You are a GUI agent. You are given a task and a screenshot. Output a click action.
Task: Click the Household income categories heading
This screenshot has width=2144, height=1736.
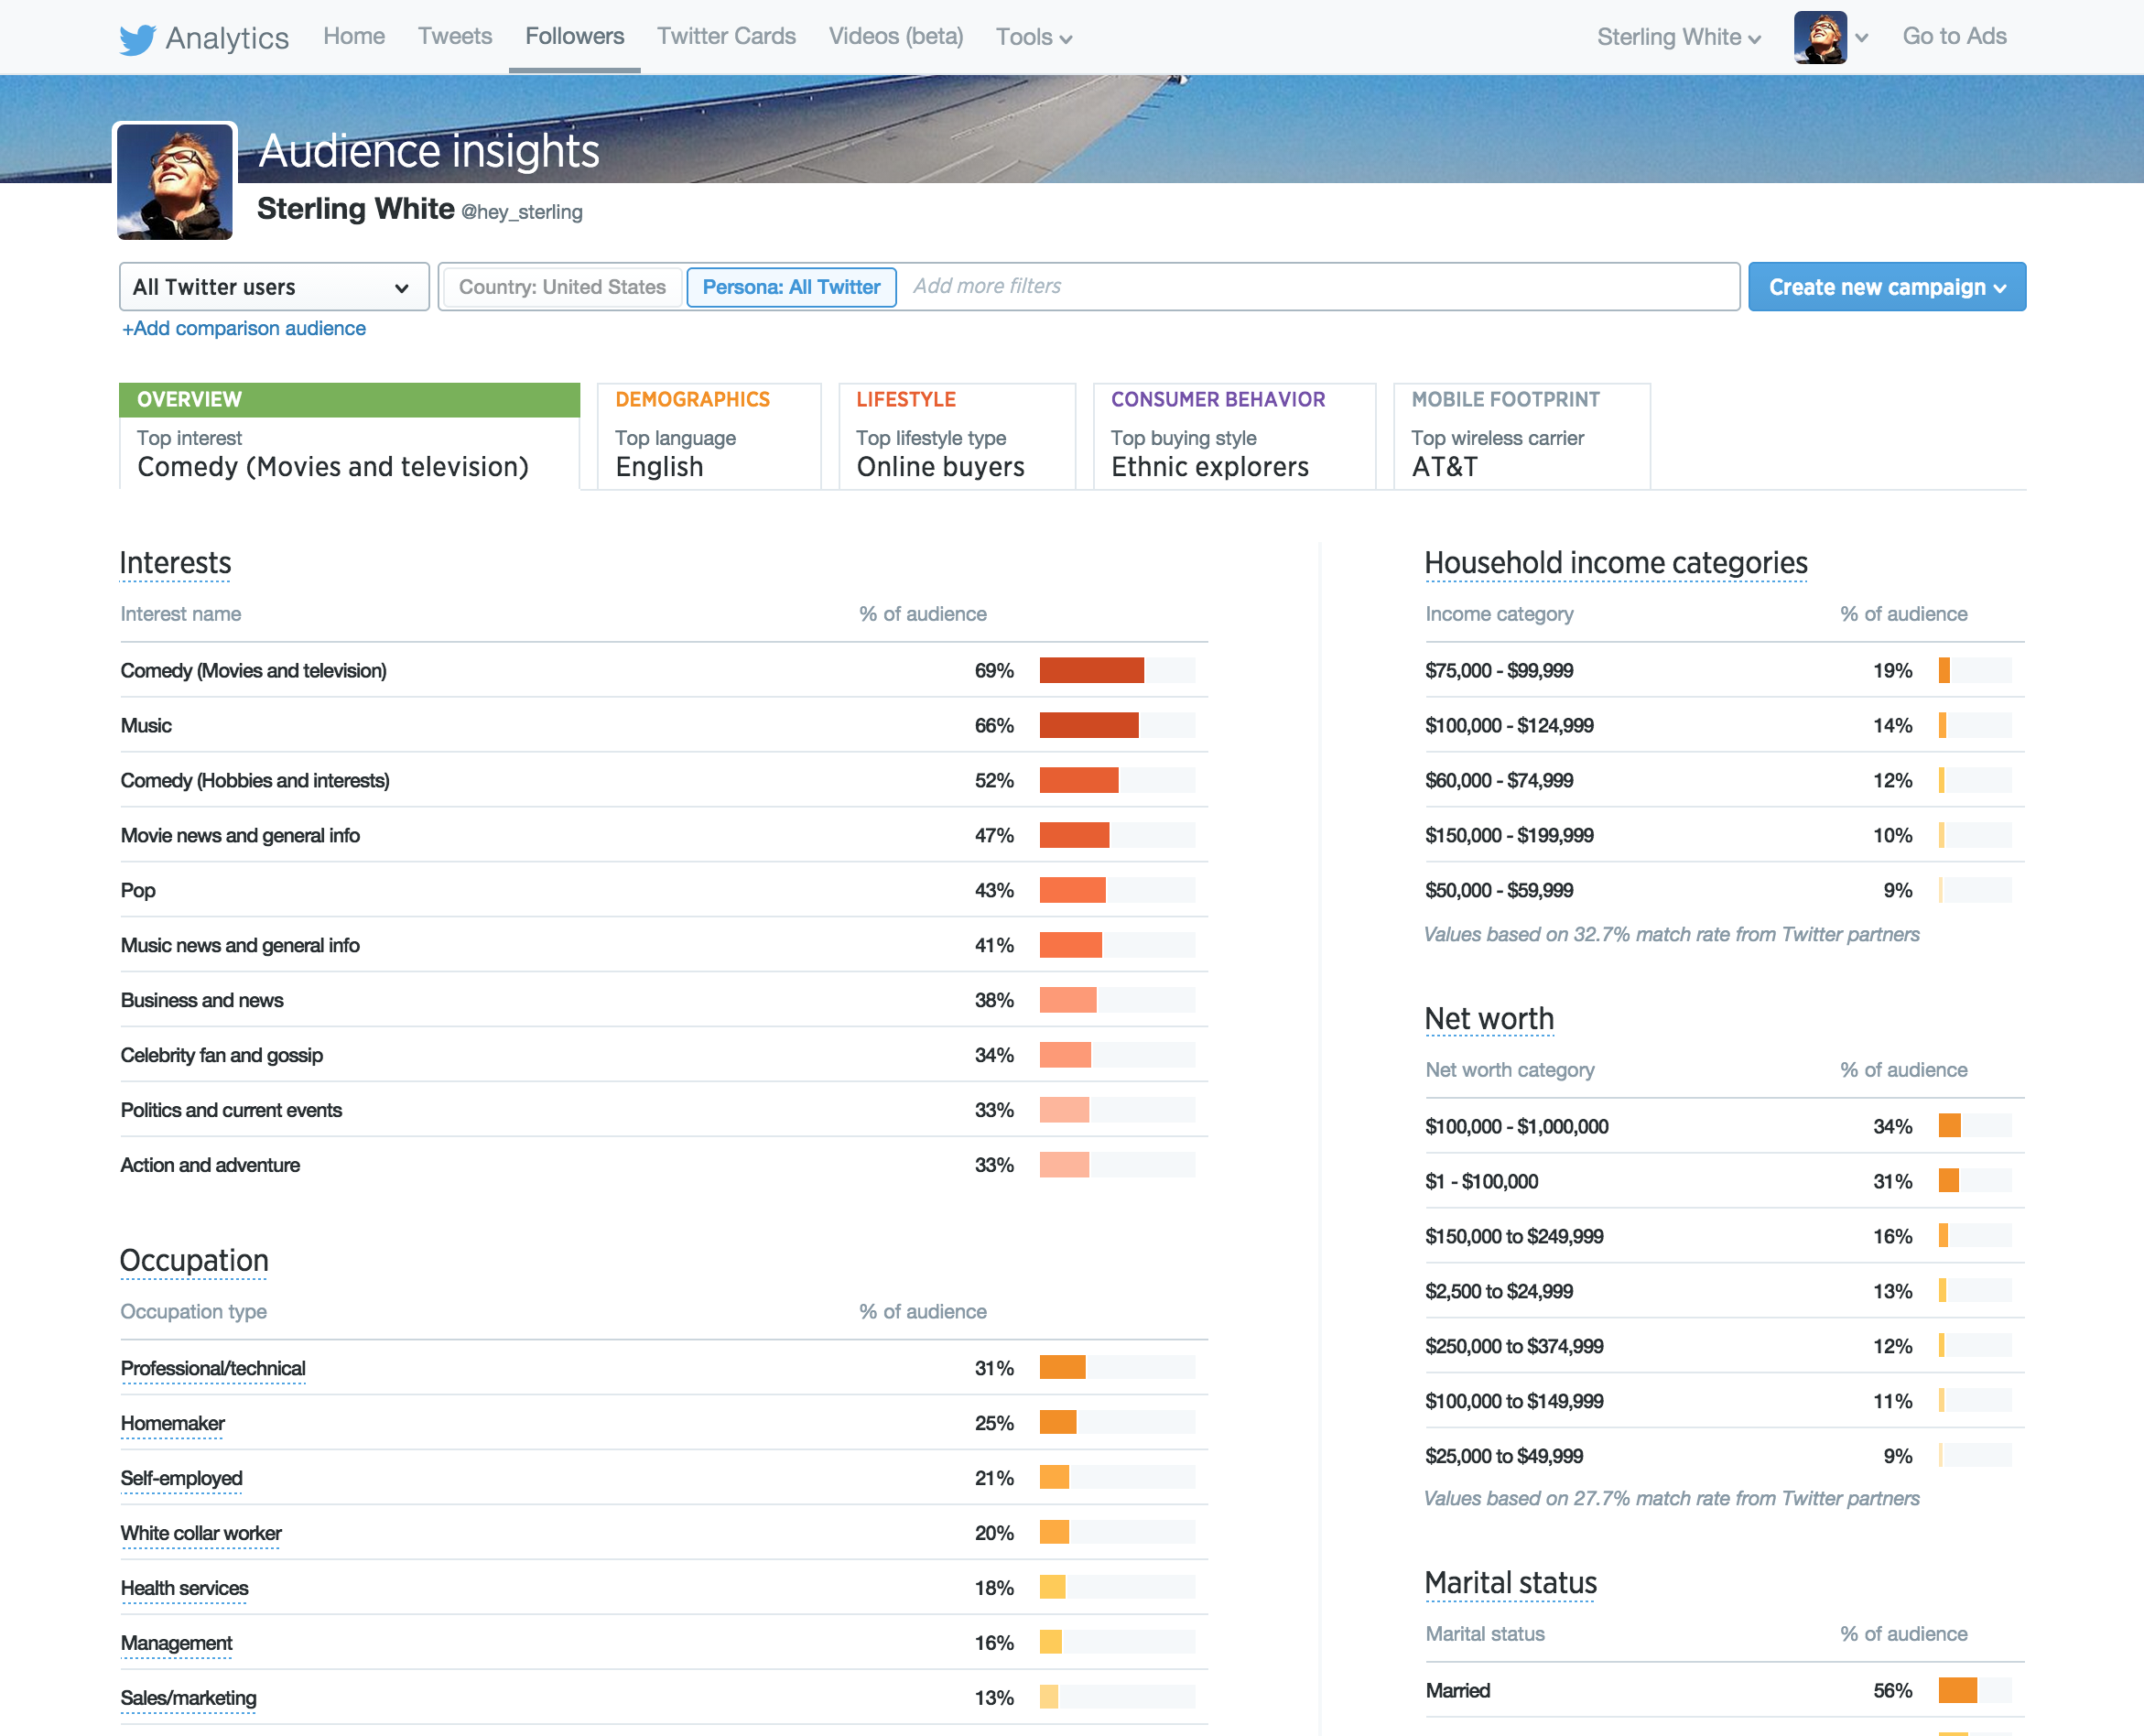[x=1615, y=563]
